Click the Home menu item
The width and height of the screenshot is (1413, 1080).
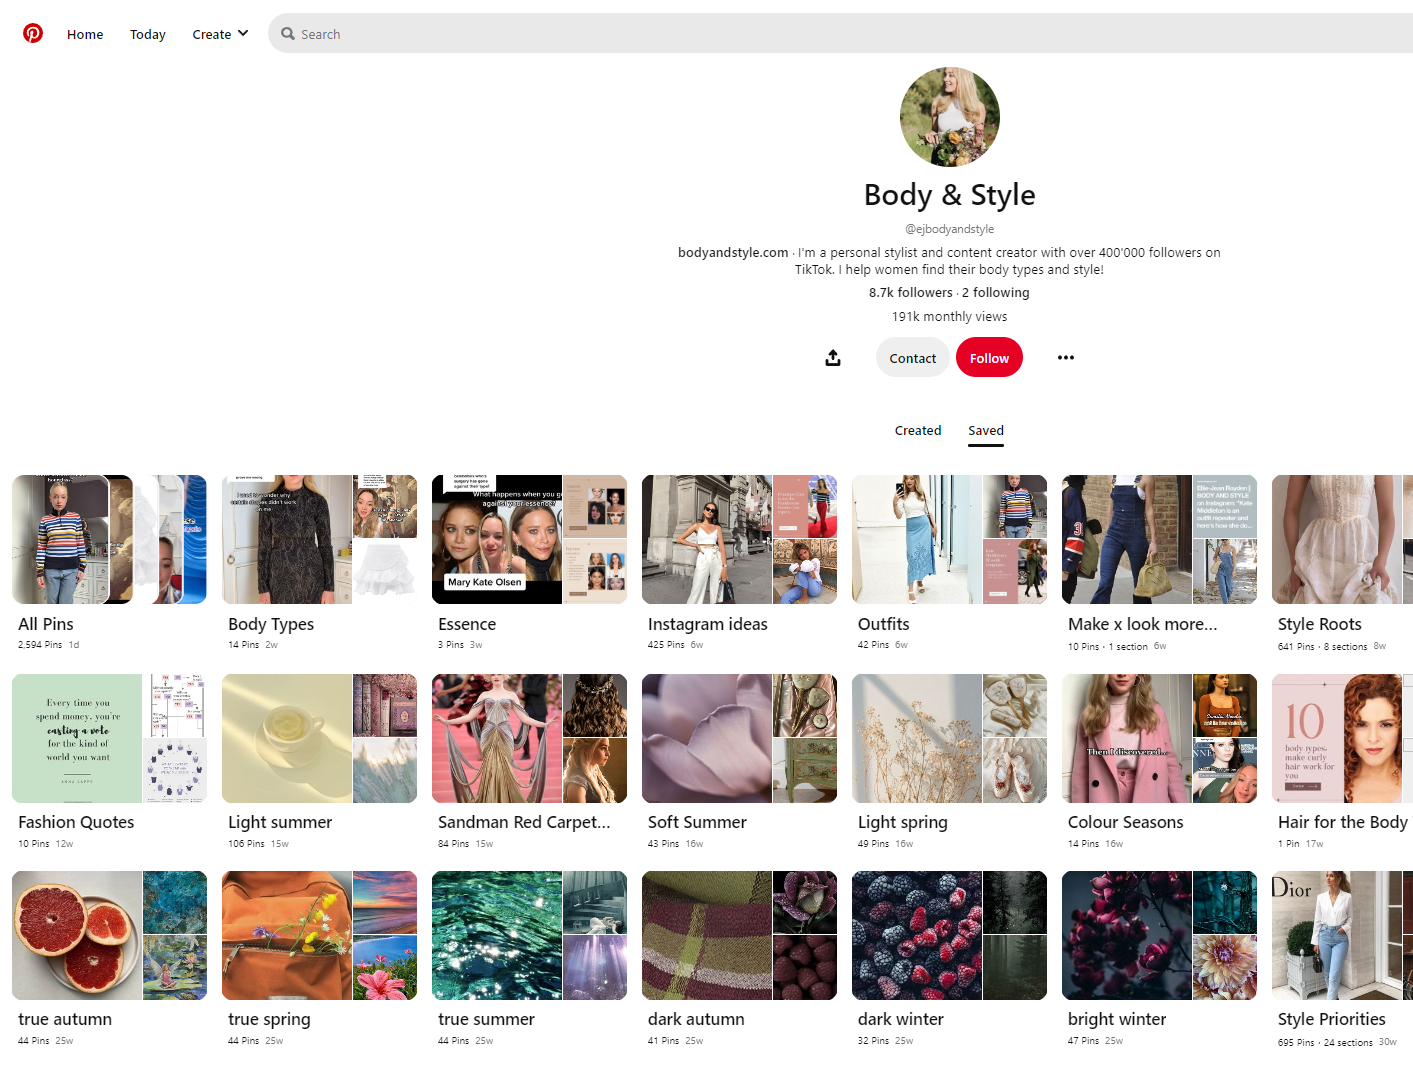pos(84,33)
